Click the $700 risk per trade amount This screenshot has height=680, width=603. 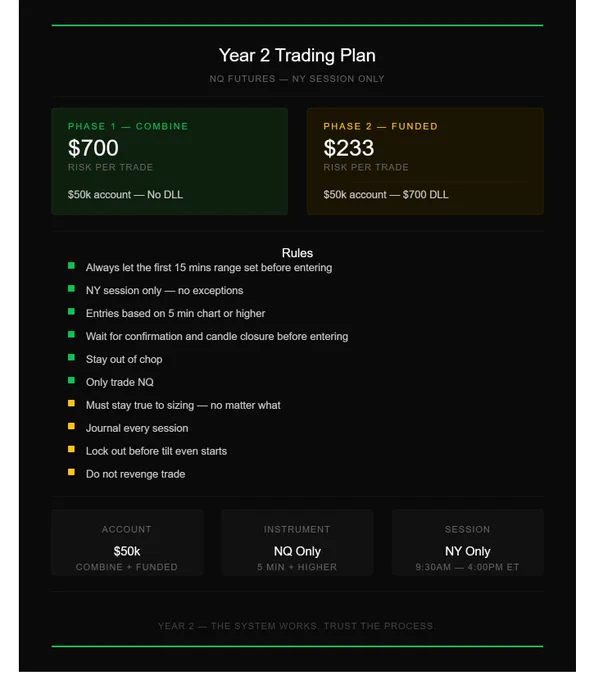coord(93,148)
